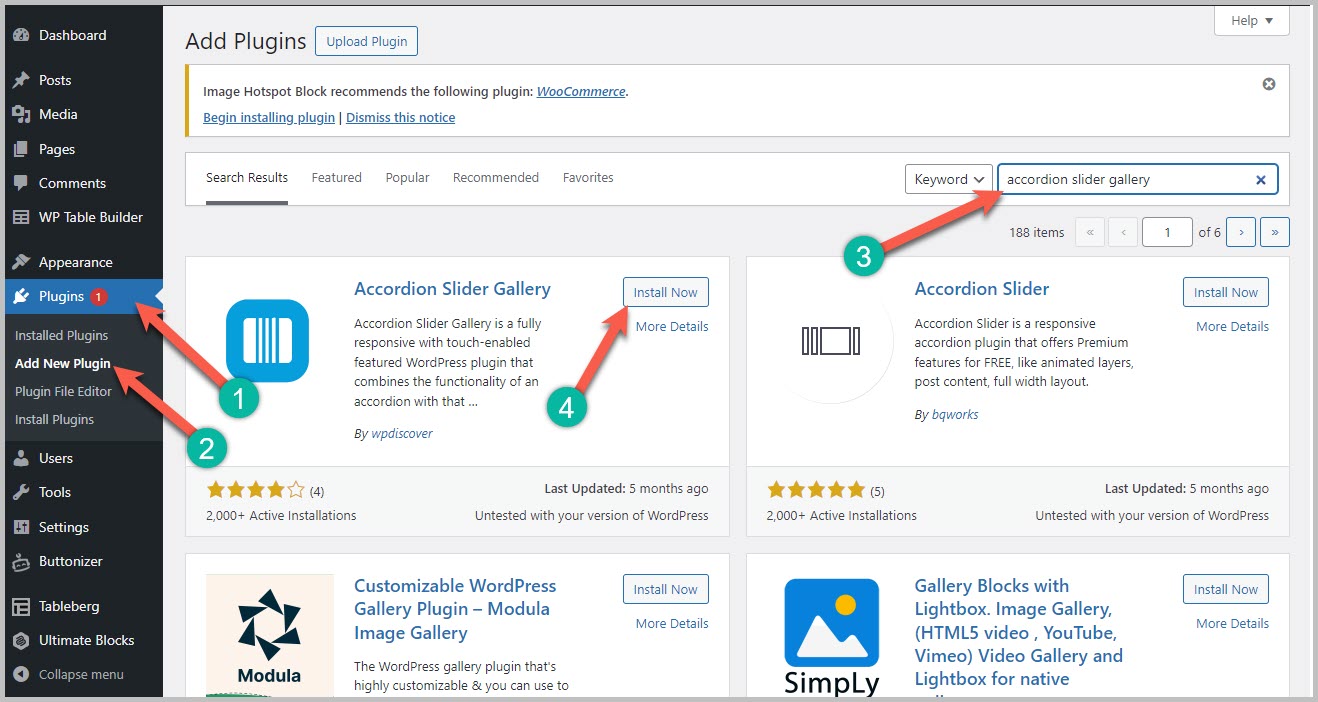The width and height of the screenshot is (1318, 702).
Task: Click the Buttonizer icon
Action: point(21,561)
